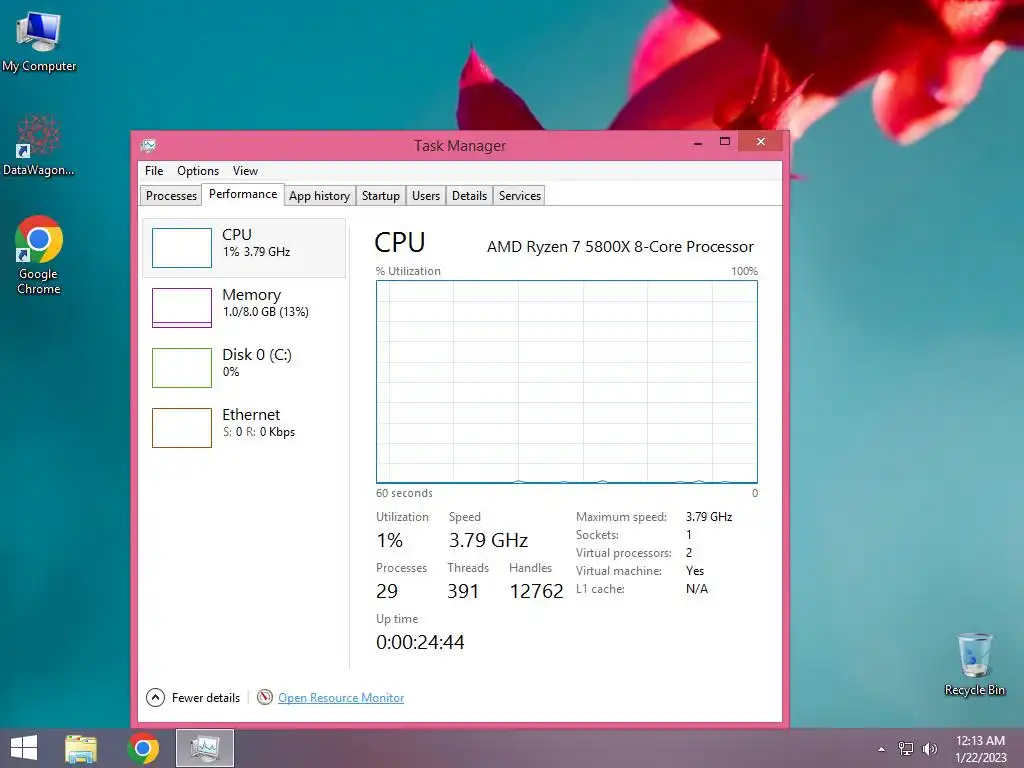
Task: Open the View menu
Action: (x=245, y=170)
